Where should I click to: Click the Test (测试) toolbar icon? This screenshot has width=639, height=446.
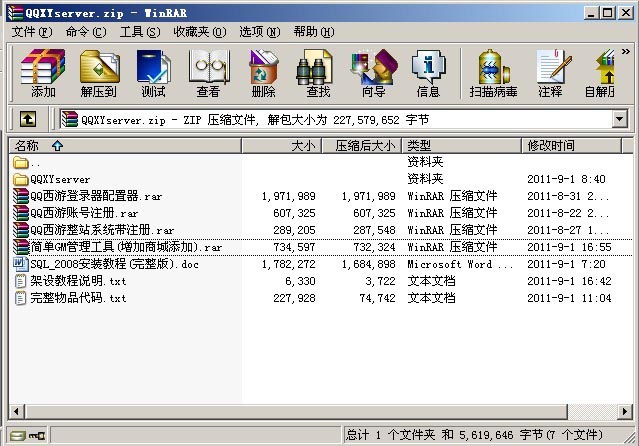153,73
